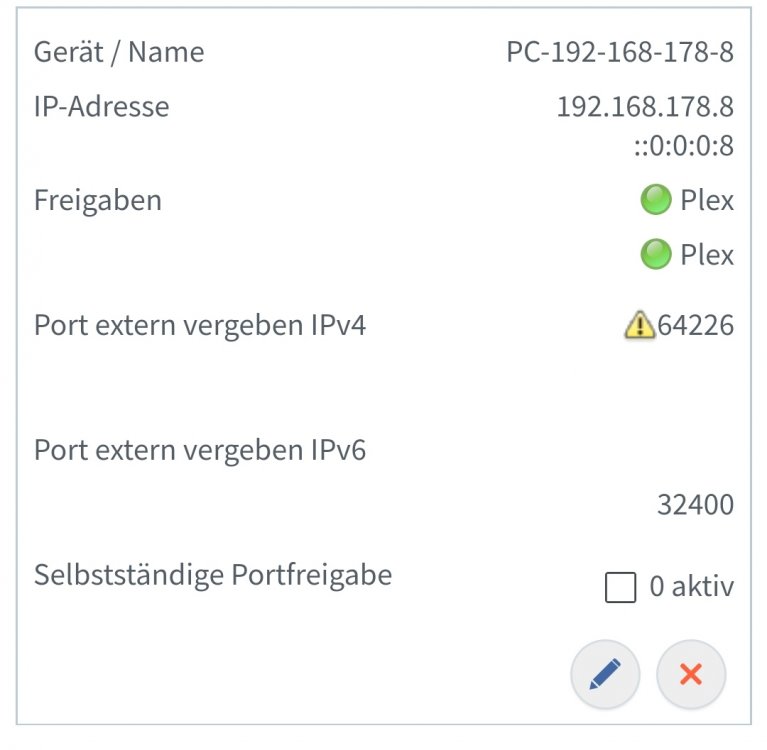Click the second green Plex status indicator
Image resolution: width=767 pixels, height=750 pixels.
(655, 254)
